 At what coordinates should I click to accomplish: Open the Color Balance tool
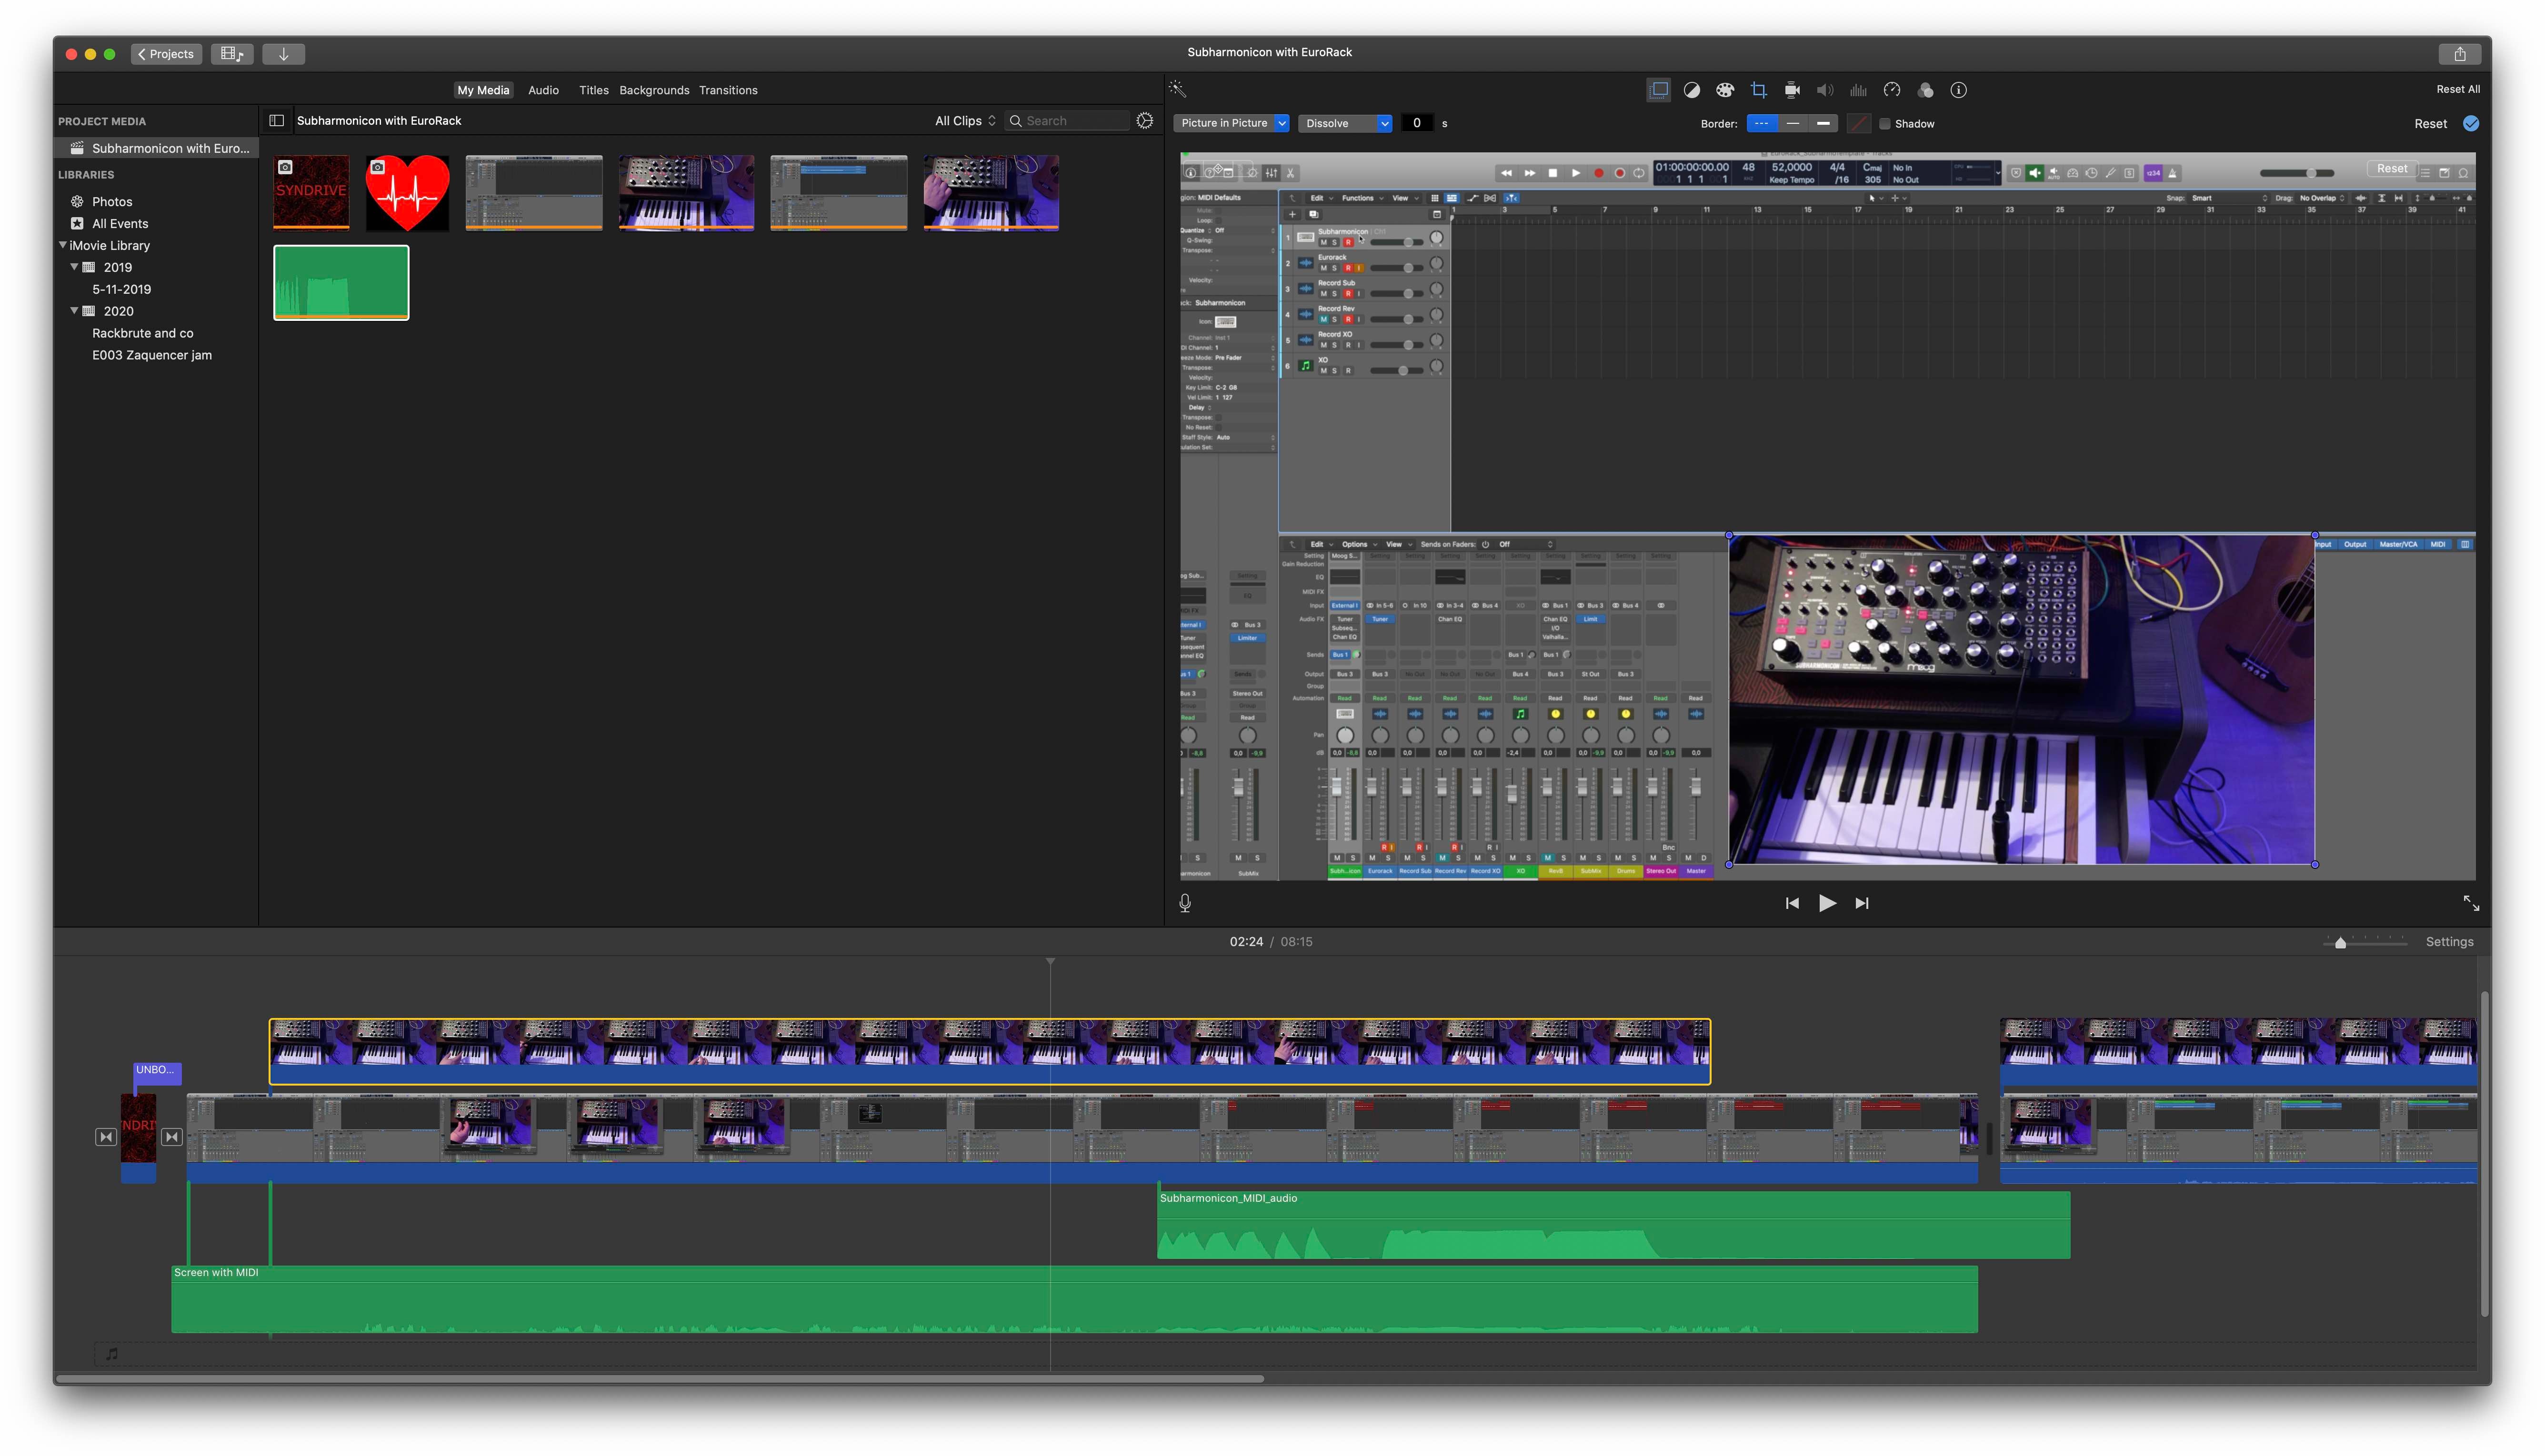click(1691, 90)
